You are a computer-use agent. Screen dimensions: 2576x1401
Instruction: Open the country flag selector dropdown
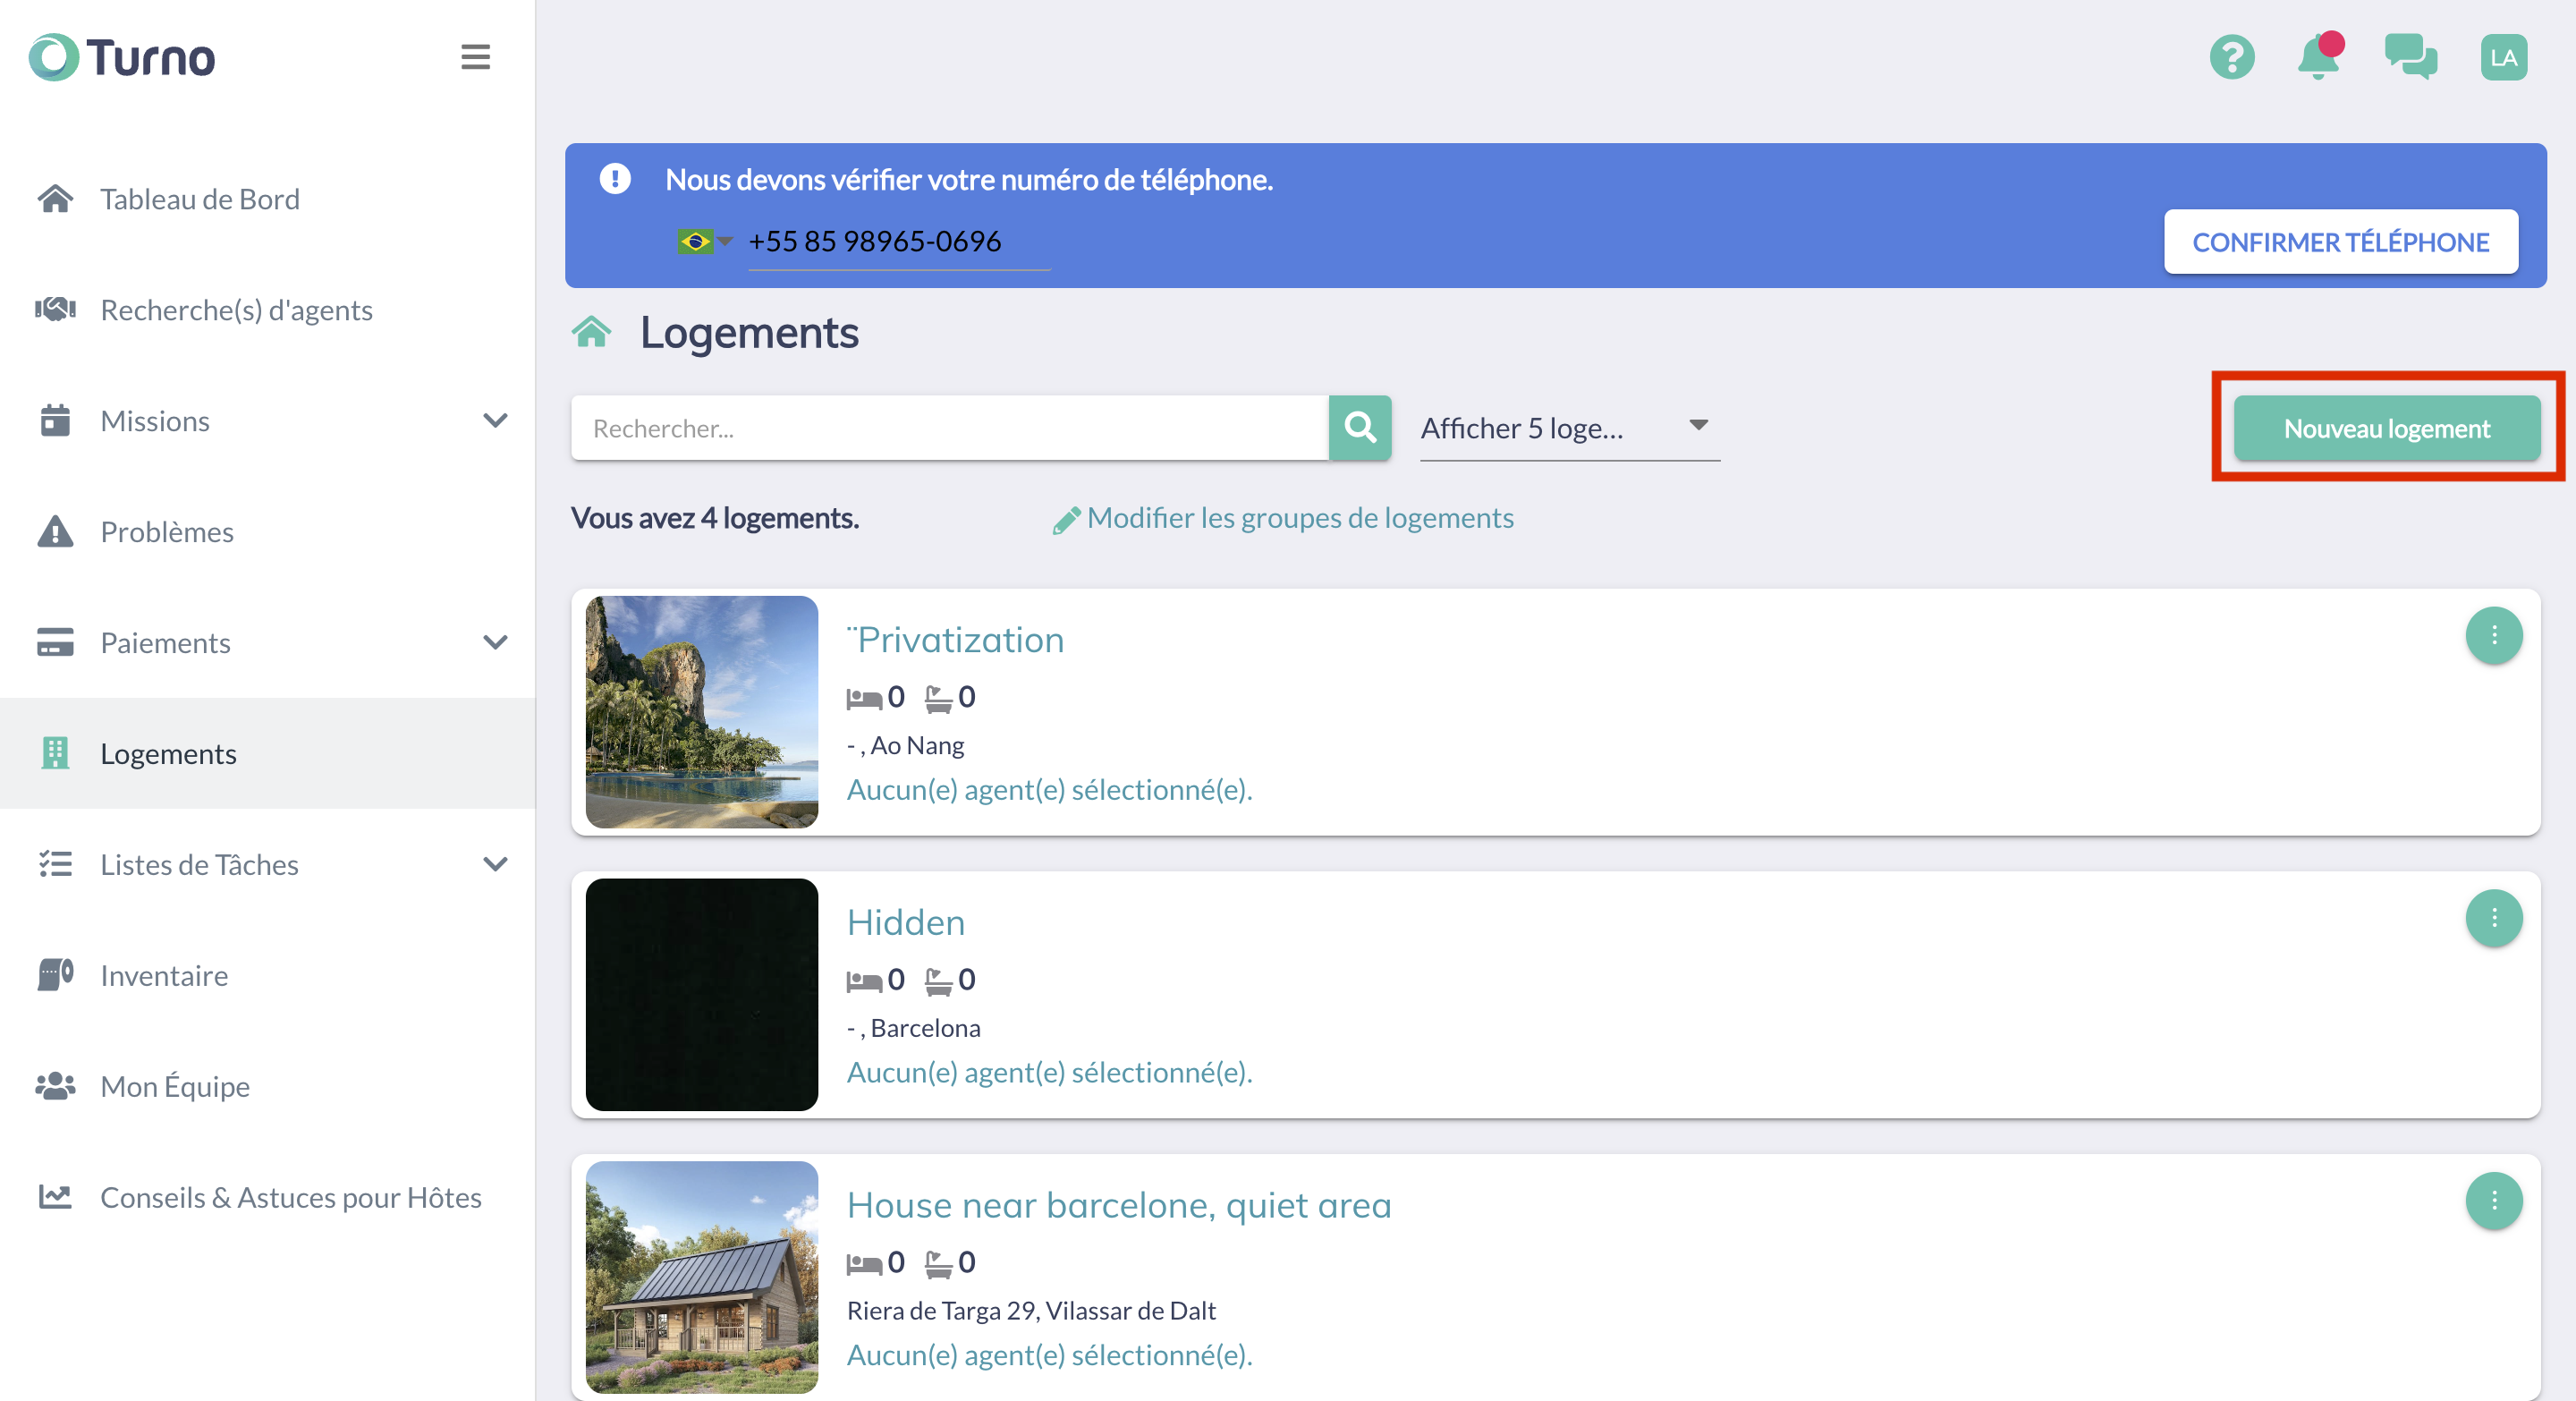(701, 241)
